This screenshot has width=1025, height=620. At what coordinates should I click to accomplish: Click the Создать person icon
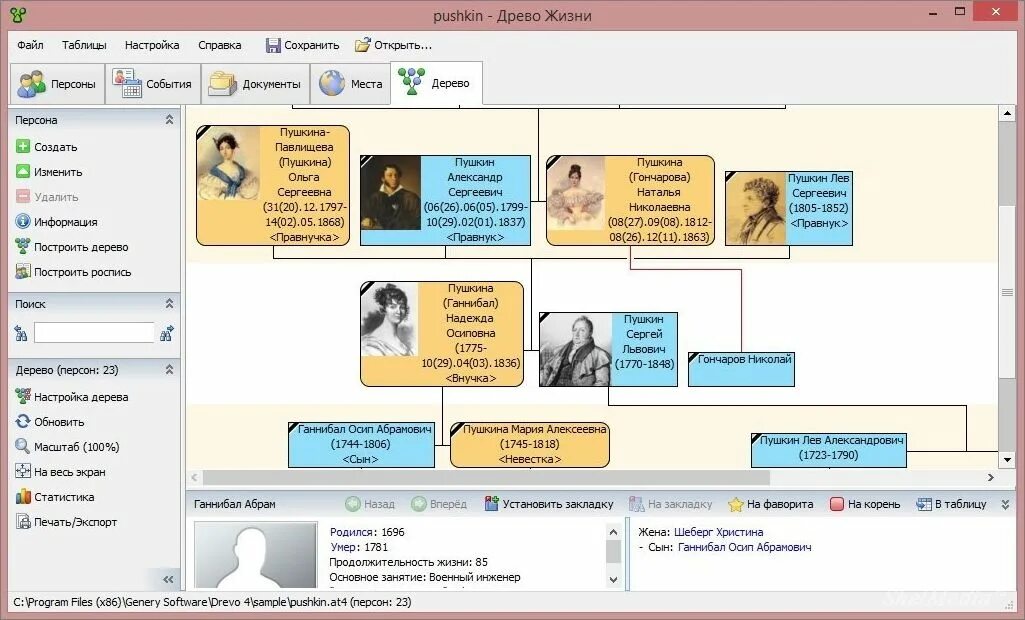click(23, 146)
